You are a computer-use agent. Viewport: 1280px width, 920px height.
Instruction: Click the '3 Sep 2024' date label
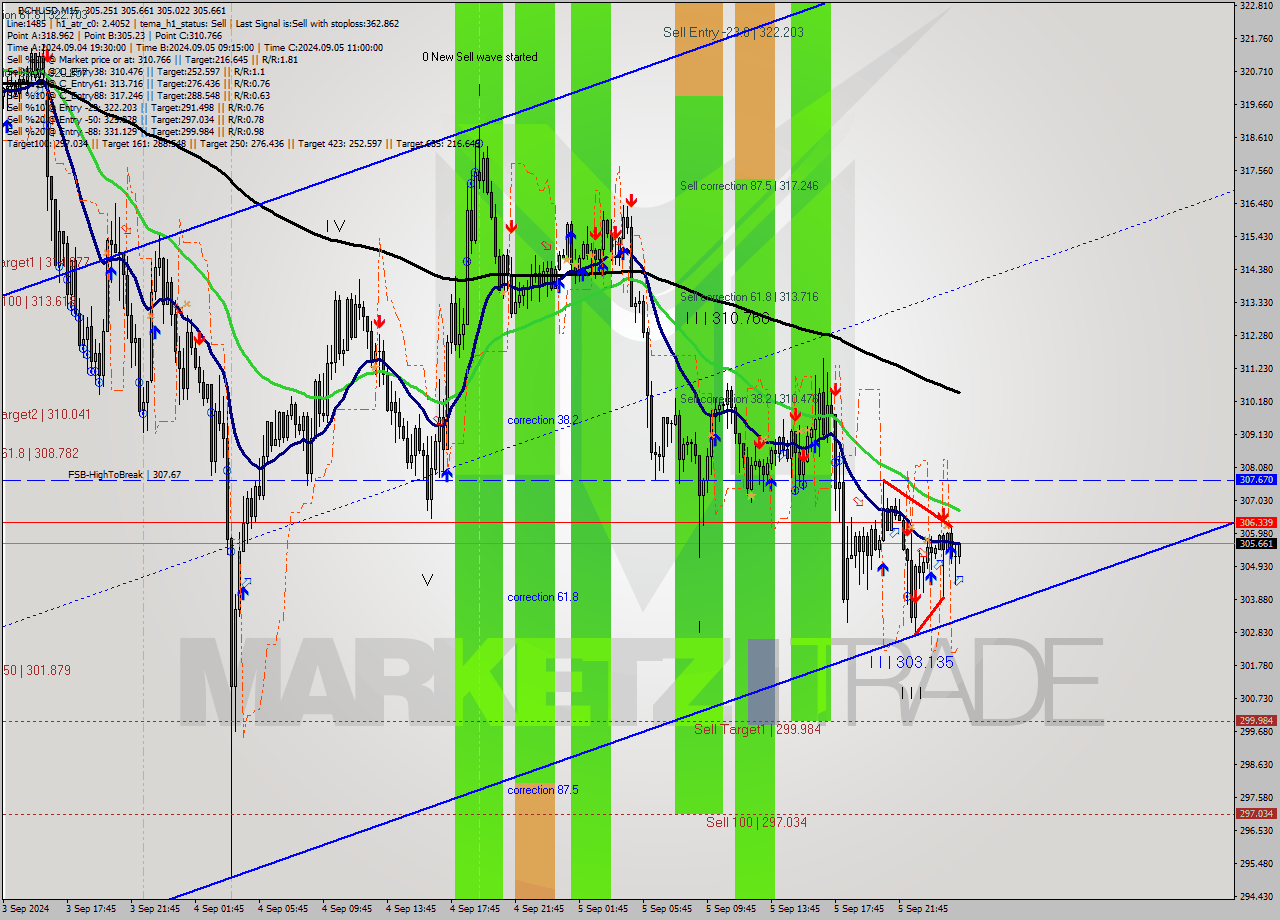26,909
